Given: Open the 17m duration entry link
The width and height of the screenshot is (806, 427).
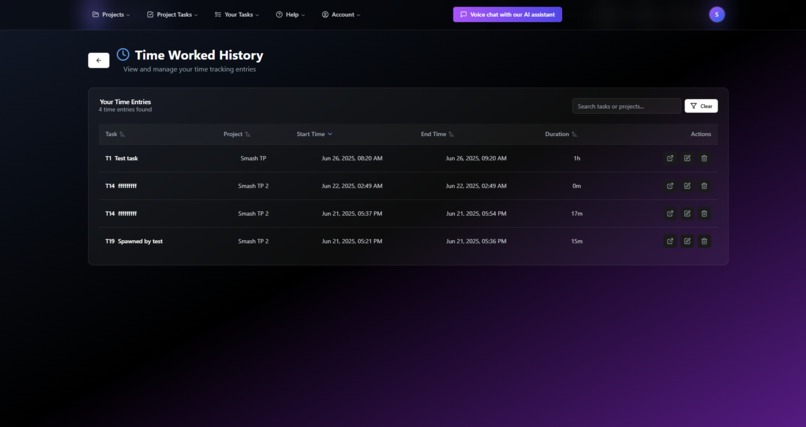Looking at the screenshot, I should point(670,213).
